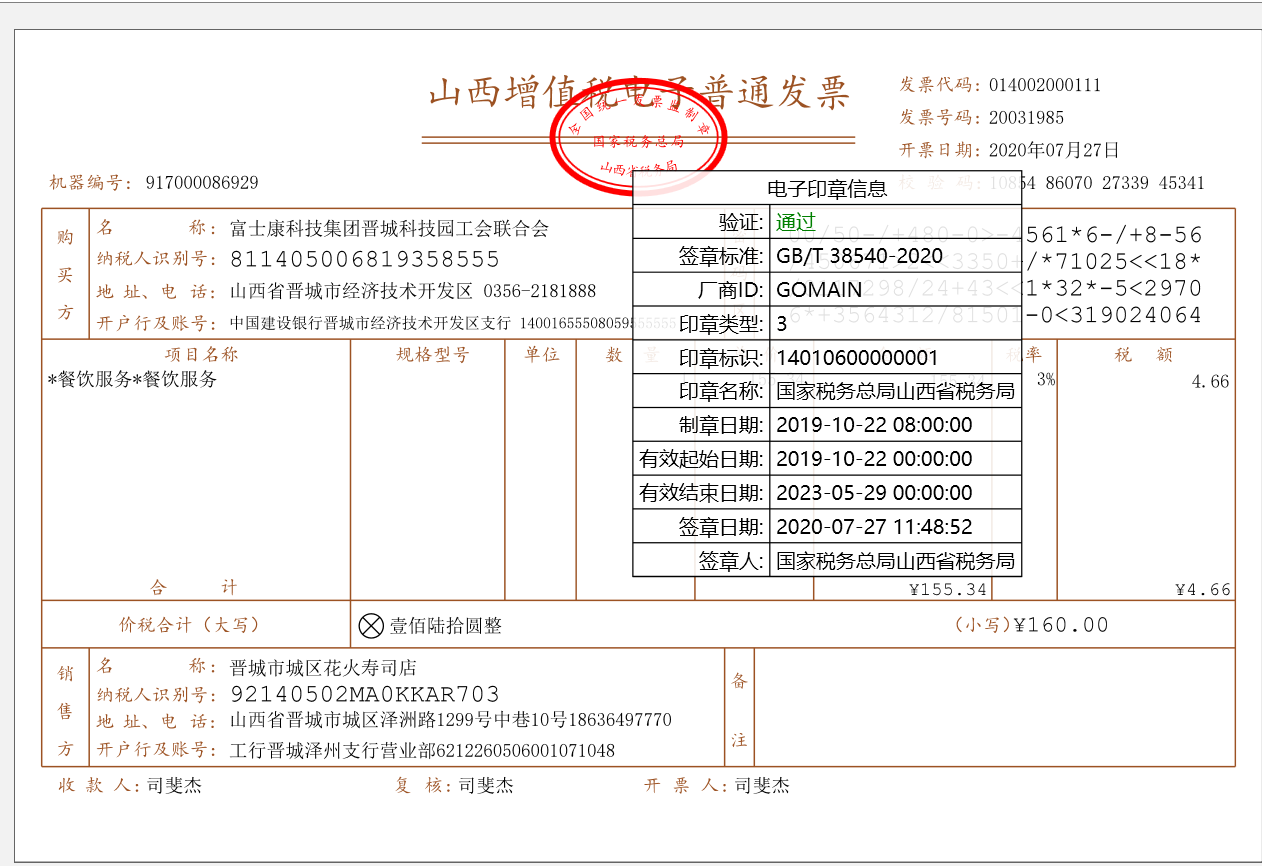This screenshot has height=866, width=1262.
Task: Select the signer name in 签章人 row
Action: pos(896,561)
